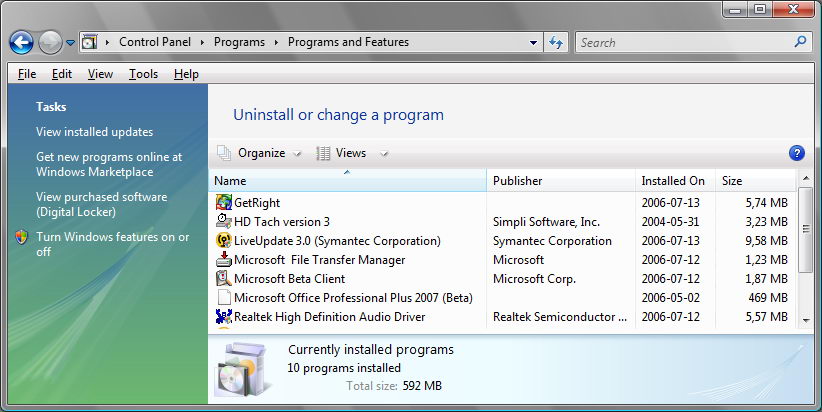
Task: Click the security shield icon in Tasks pane
Action: pos(21,237)
